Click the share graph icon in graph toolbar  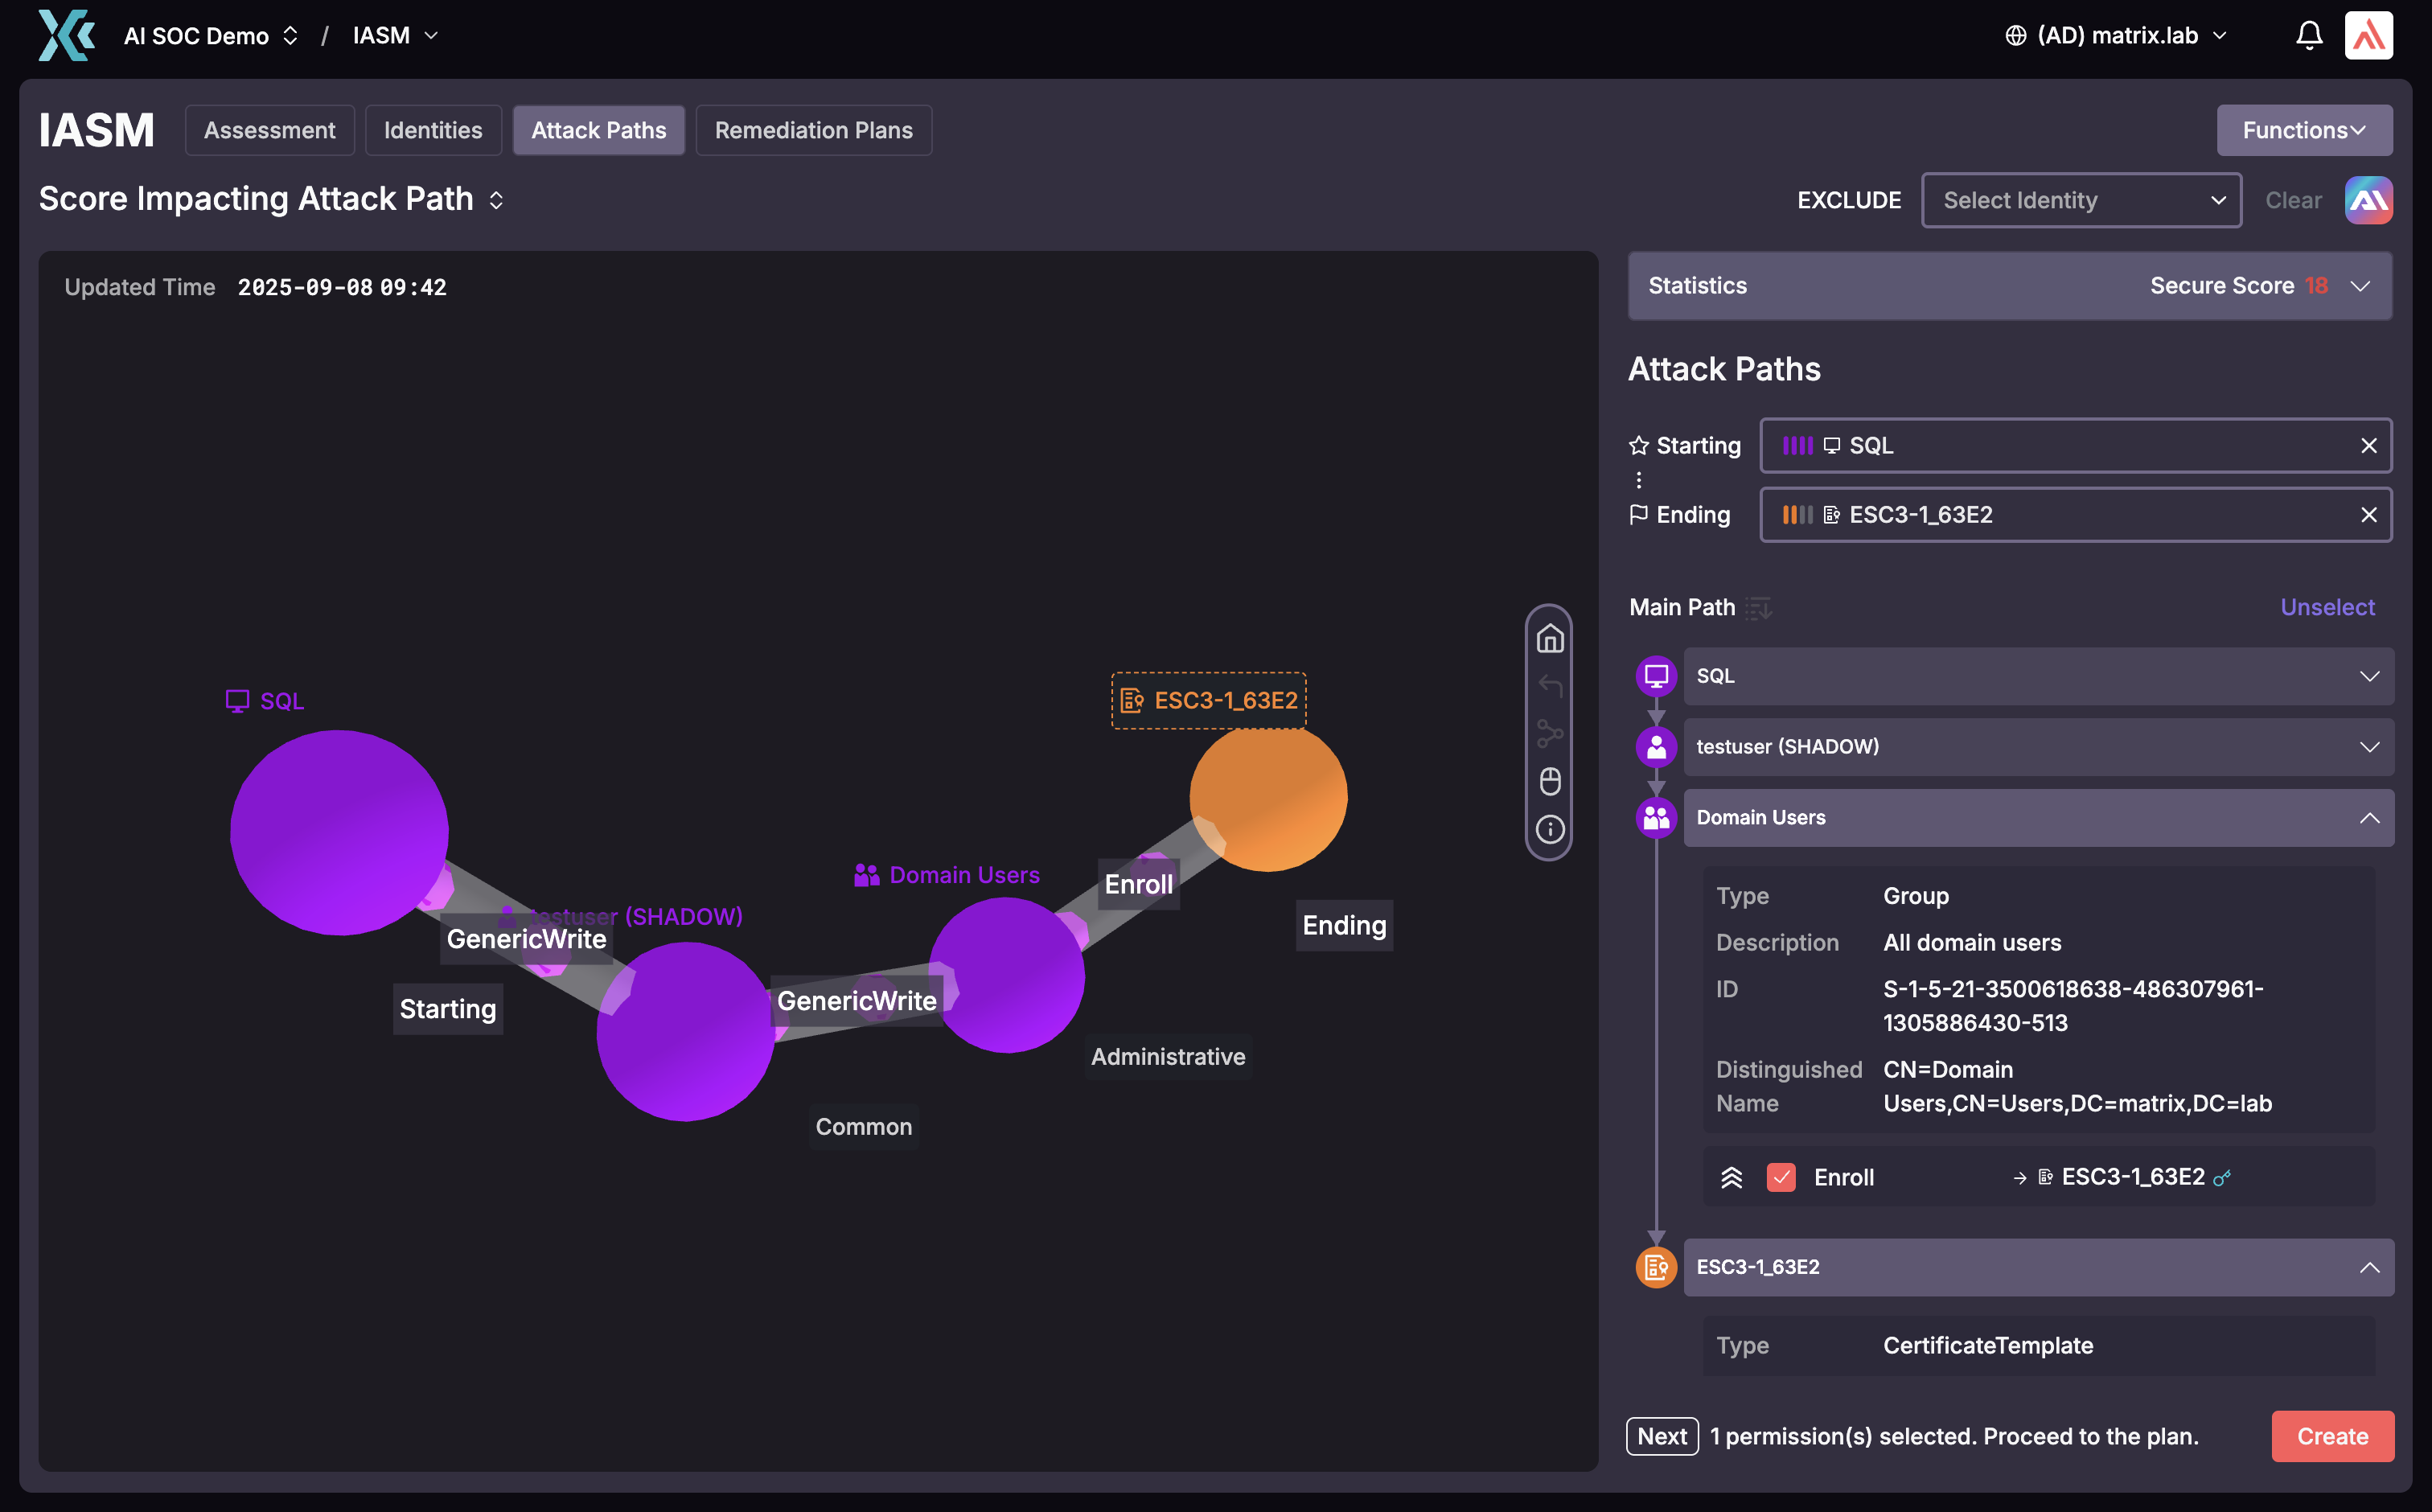tap(1551, 734)
